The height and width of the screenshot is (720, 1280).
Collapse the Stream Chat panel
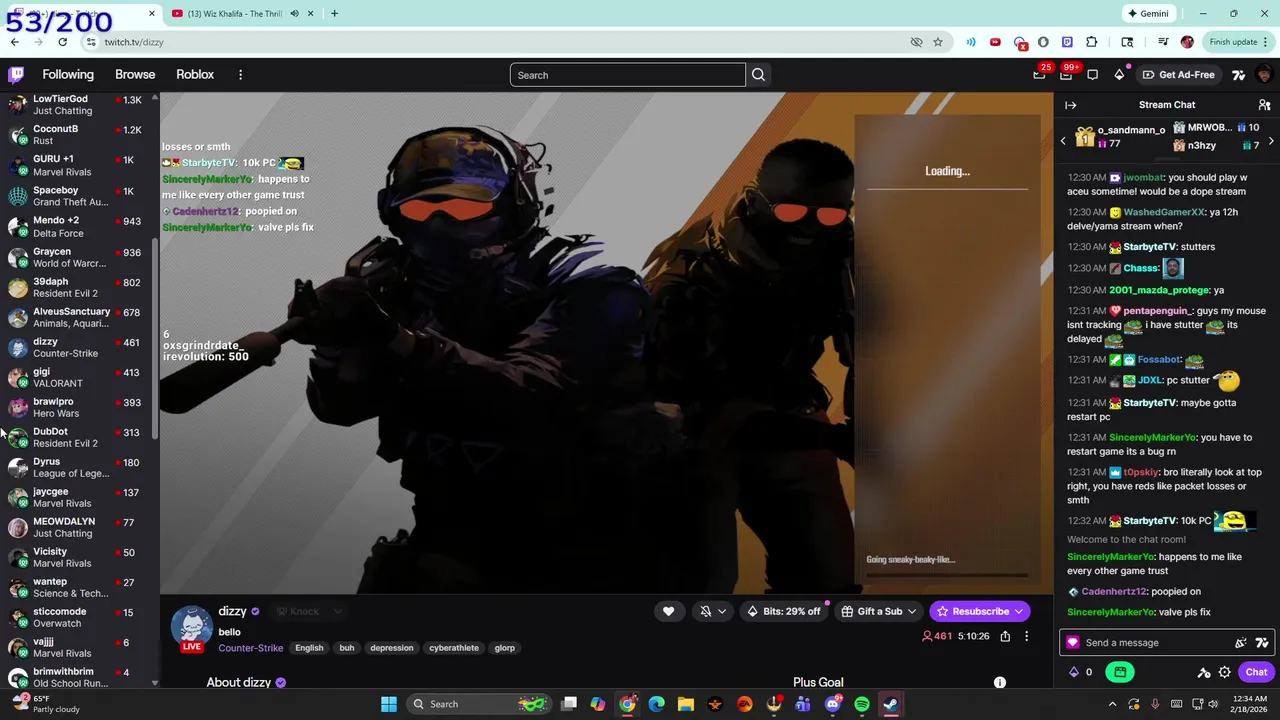pos(1071,105)
